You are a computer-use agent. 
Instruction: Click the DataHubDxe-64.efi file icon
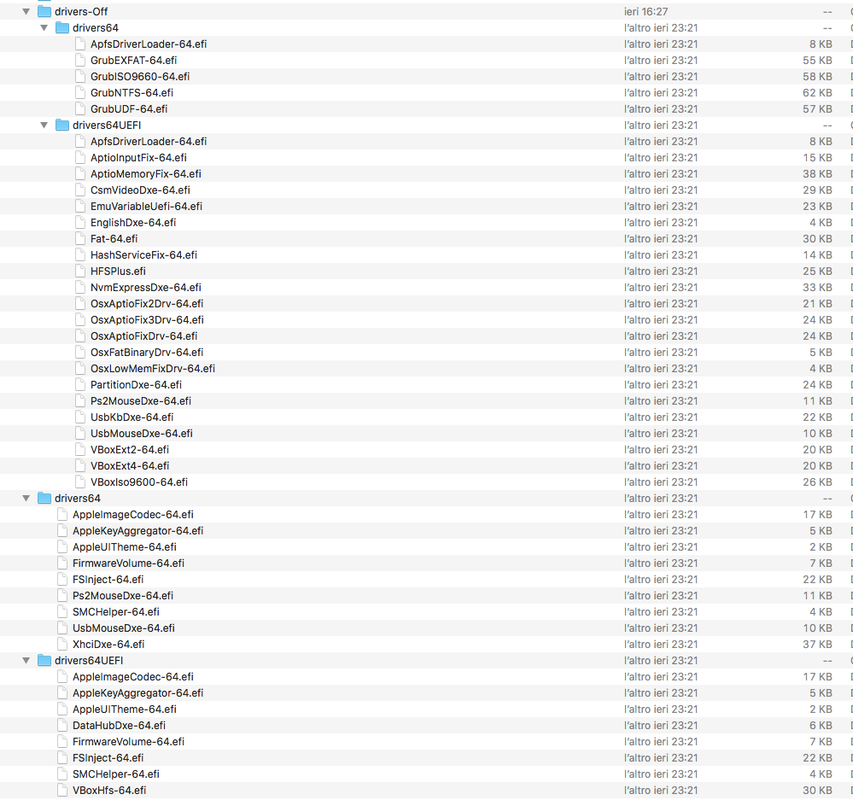pos(63,725)
